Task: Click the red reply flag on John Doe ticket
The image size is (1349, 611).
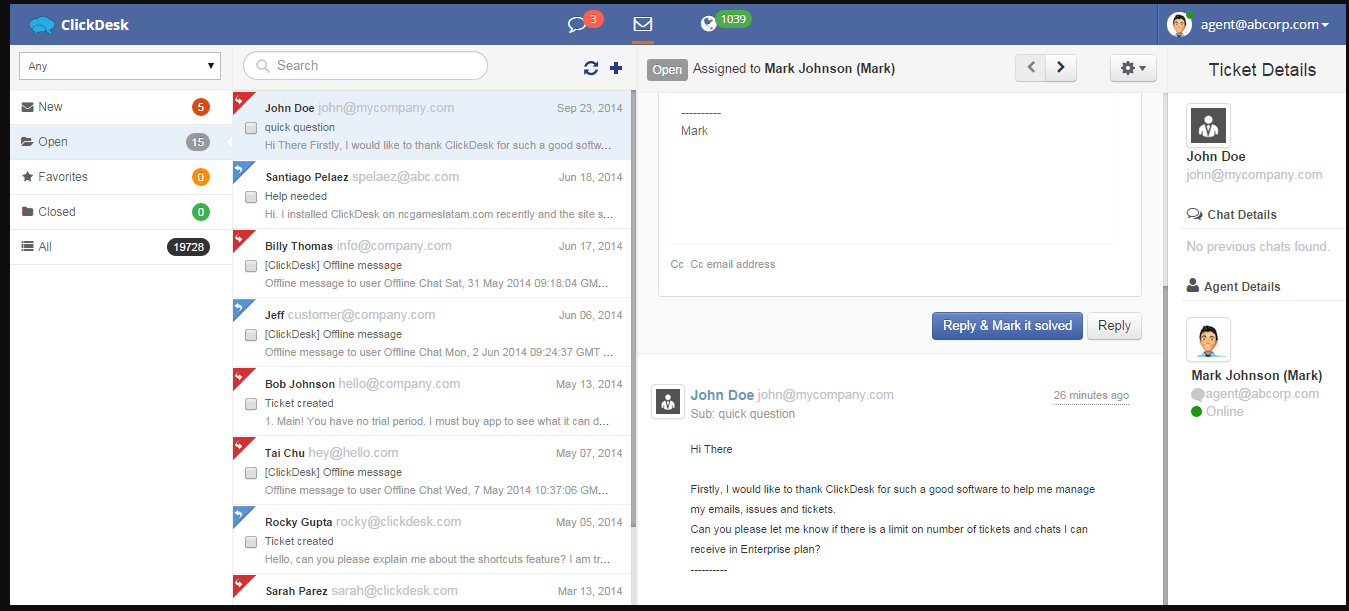Action: coord(240,100)
